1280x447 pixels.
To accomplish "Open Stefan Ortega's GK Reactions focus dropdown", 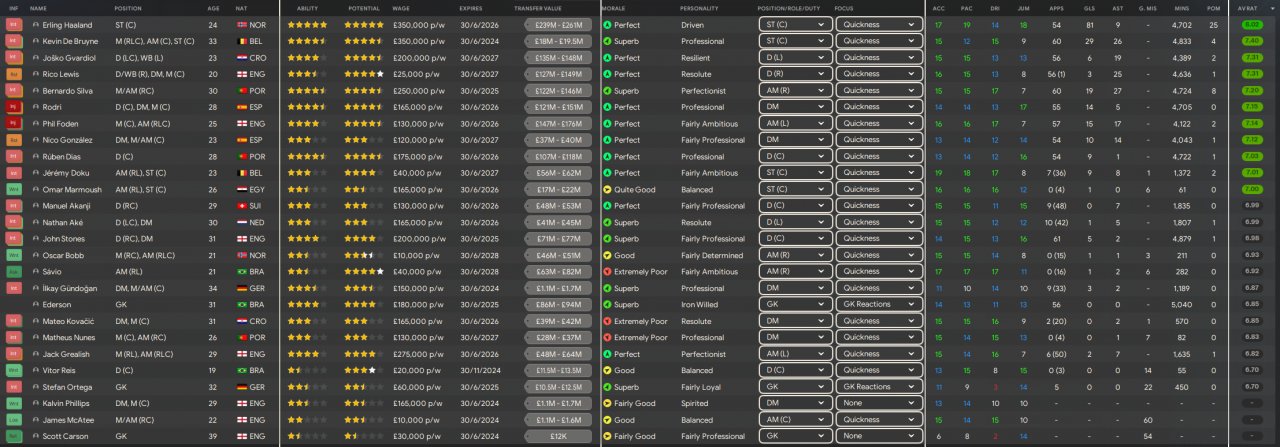I will [879, 387].
